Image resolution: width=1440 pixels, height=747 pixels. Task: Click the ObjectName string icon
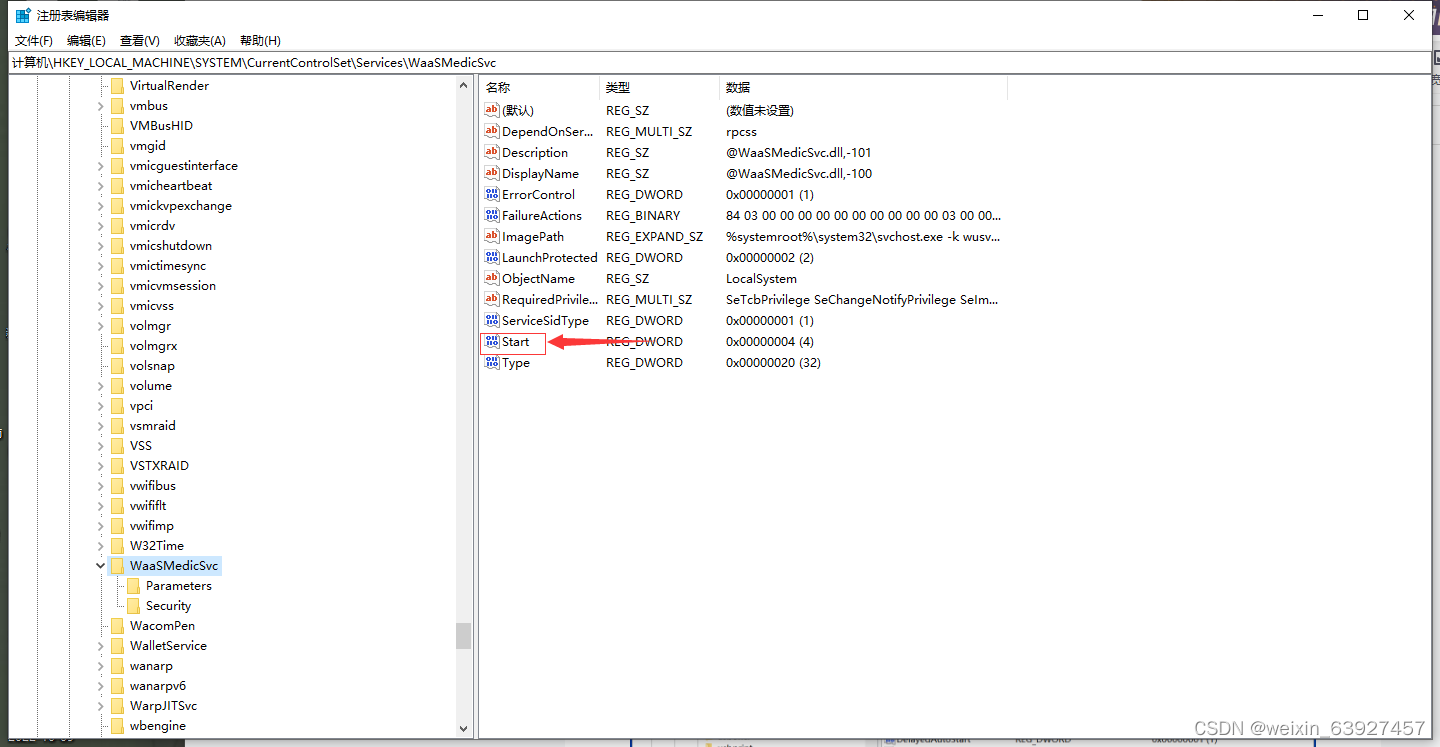tap(491, 278)
